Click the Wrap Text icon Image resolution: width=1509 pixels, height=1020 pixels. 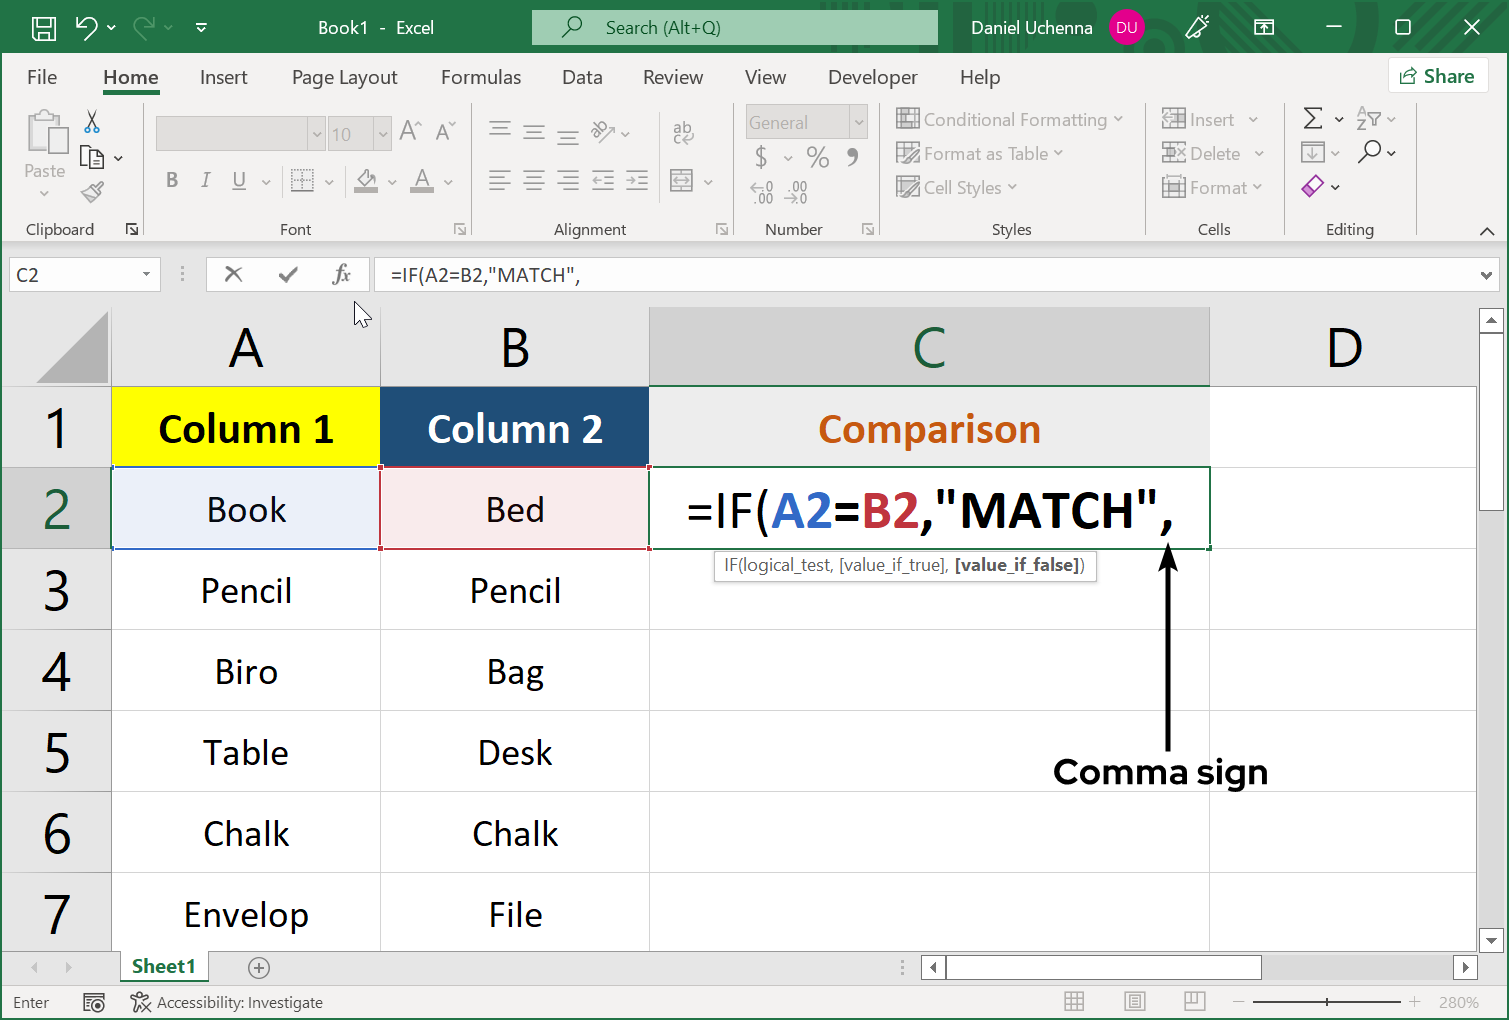click(683, 131)
